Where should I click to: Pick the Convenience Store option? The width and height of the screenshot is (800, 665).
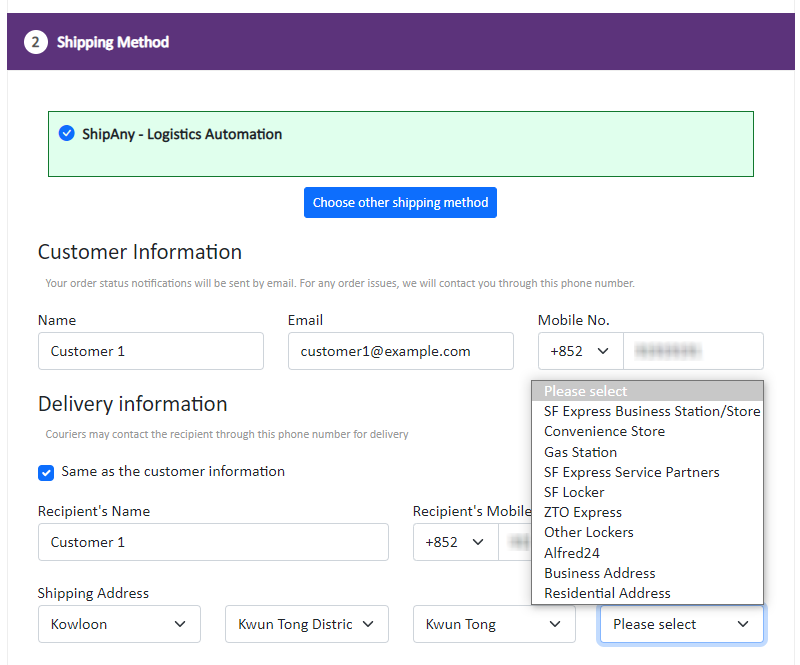pos(647,431)
